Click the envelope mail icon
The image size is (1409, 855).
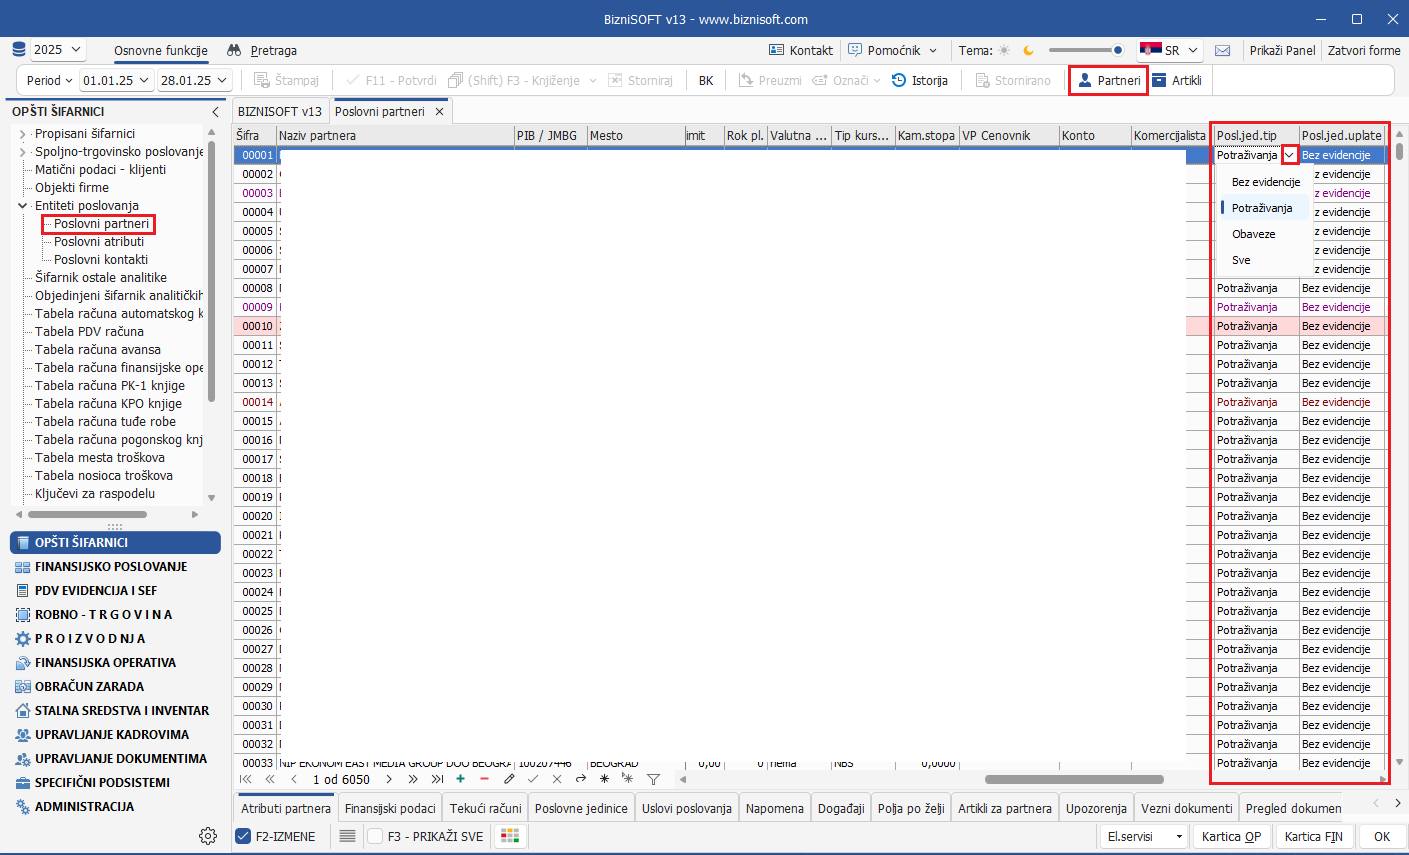pos(1222,50)
